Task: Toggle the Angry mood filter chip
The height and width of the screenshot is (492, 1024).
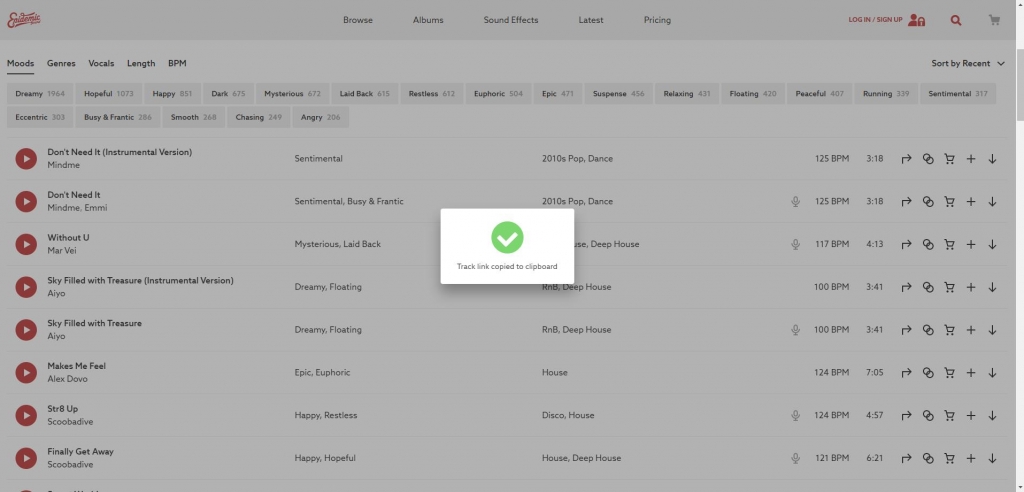Action: point(320,117)
